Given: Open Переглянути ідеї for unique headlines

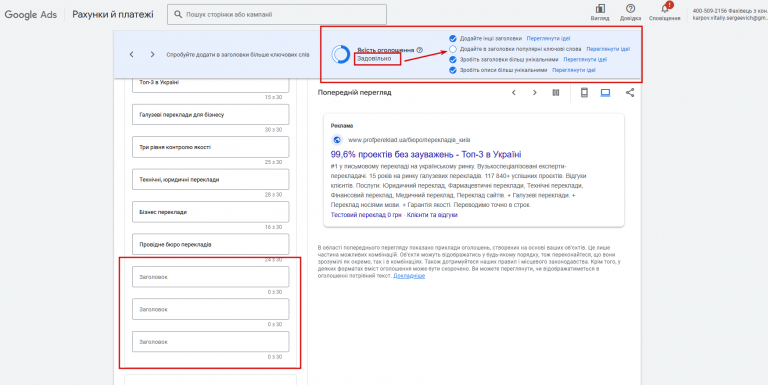Looking at the screenshot, I should (x=585, y=60).
